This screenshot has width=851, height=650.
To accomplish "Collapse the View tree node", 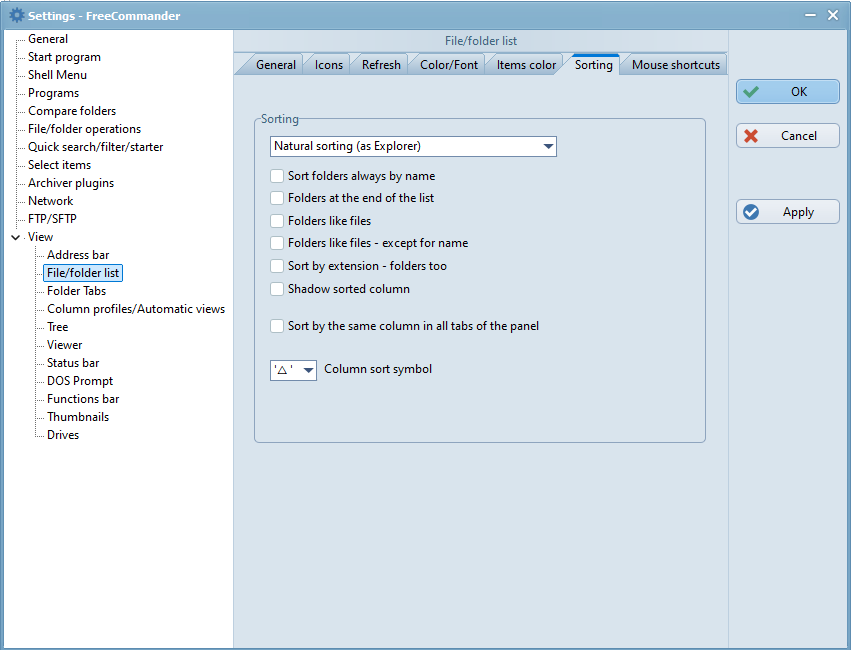I will tap(16, 237).
